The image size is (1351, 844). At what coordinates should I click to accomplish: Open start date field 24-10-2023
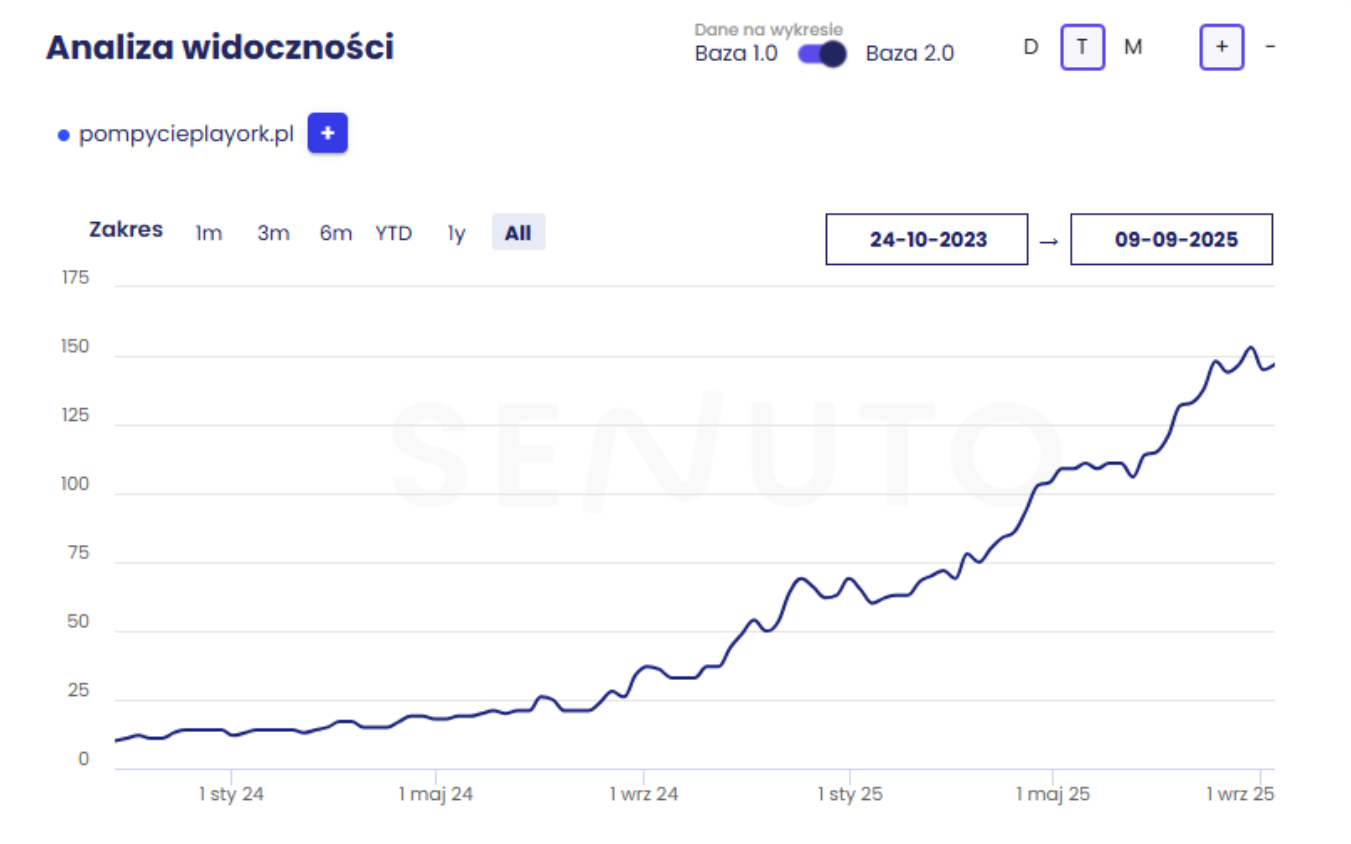tap(927, 240)
